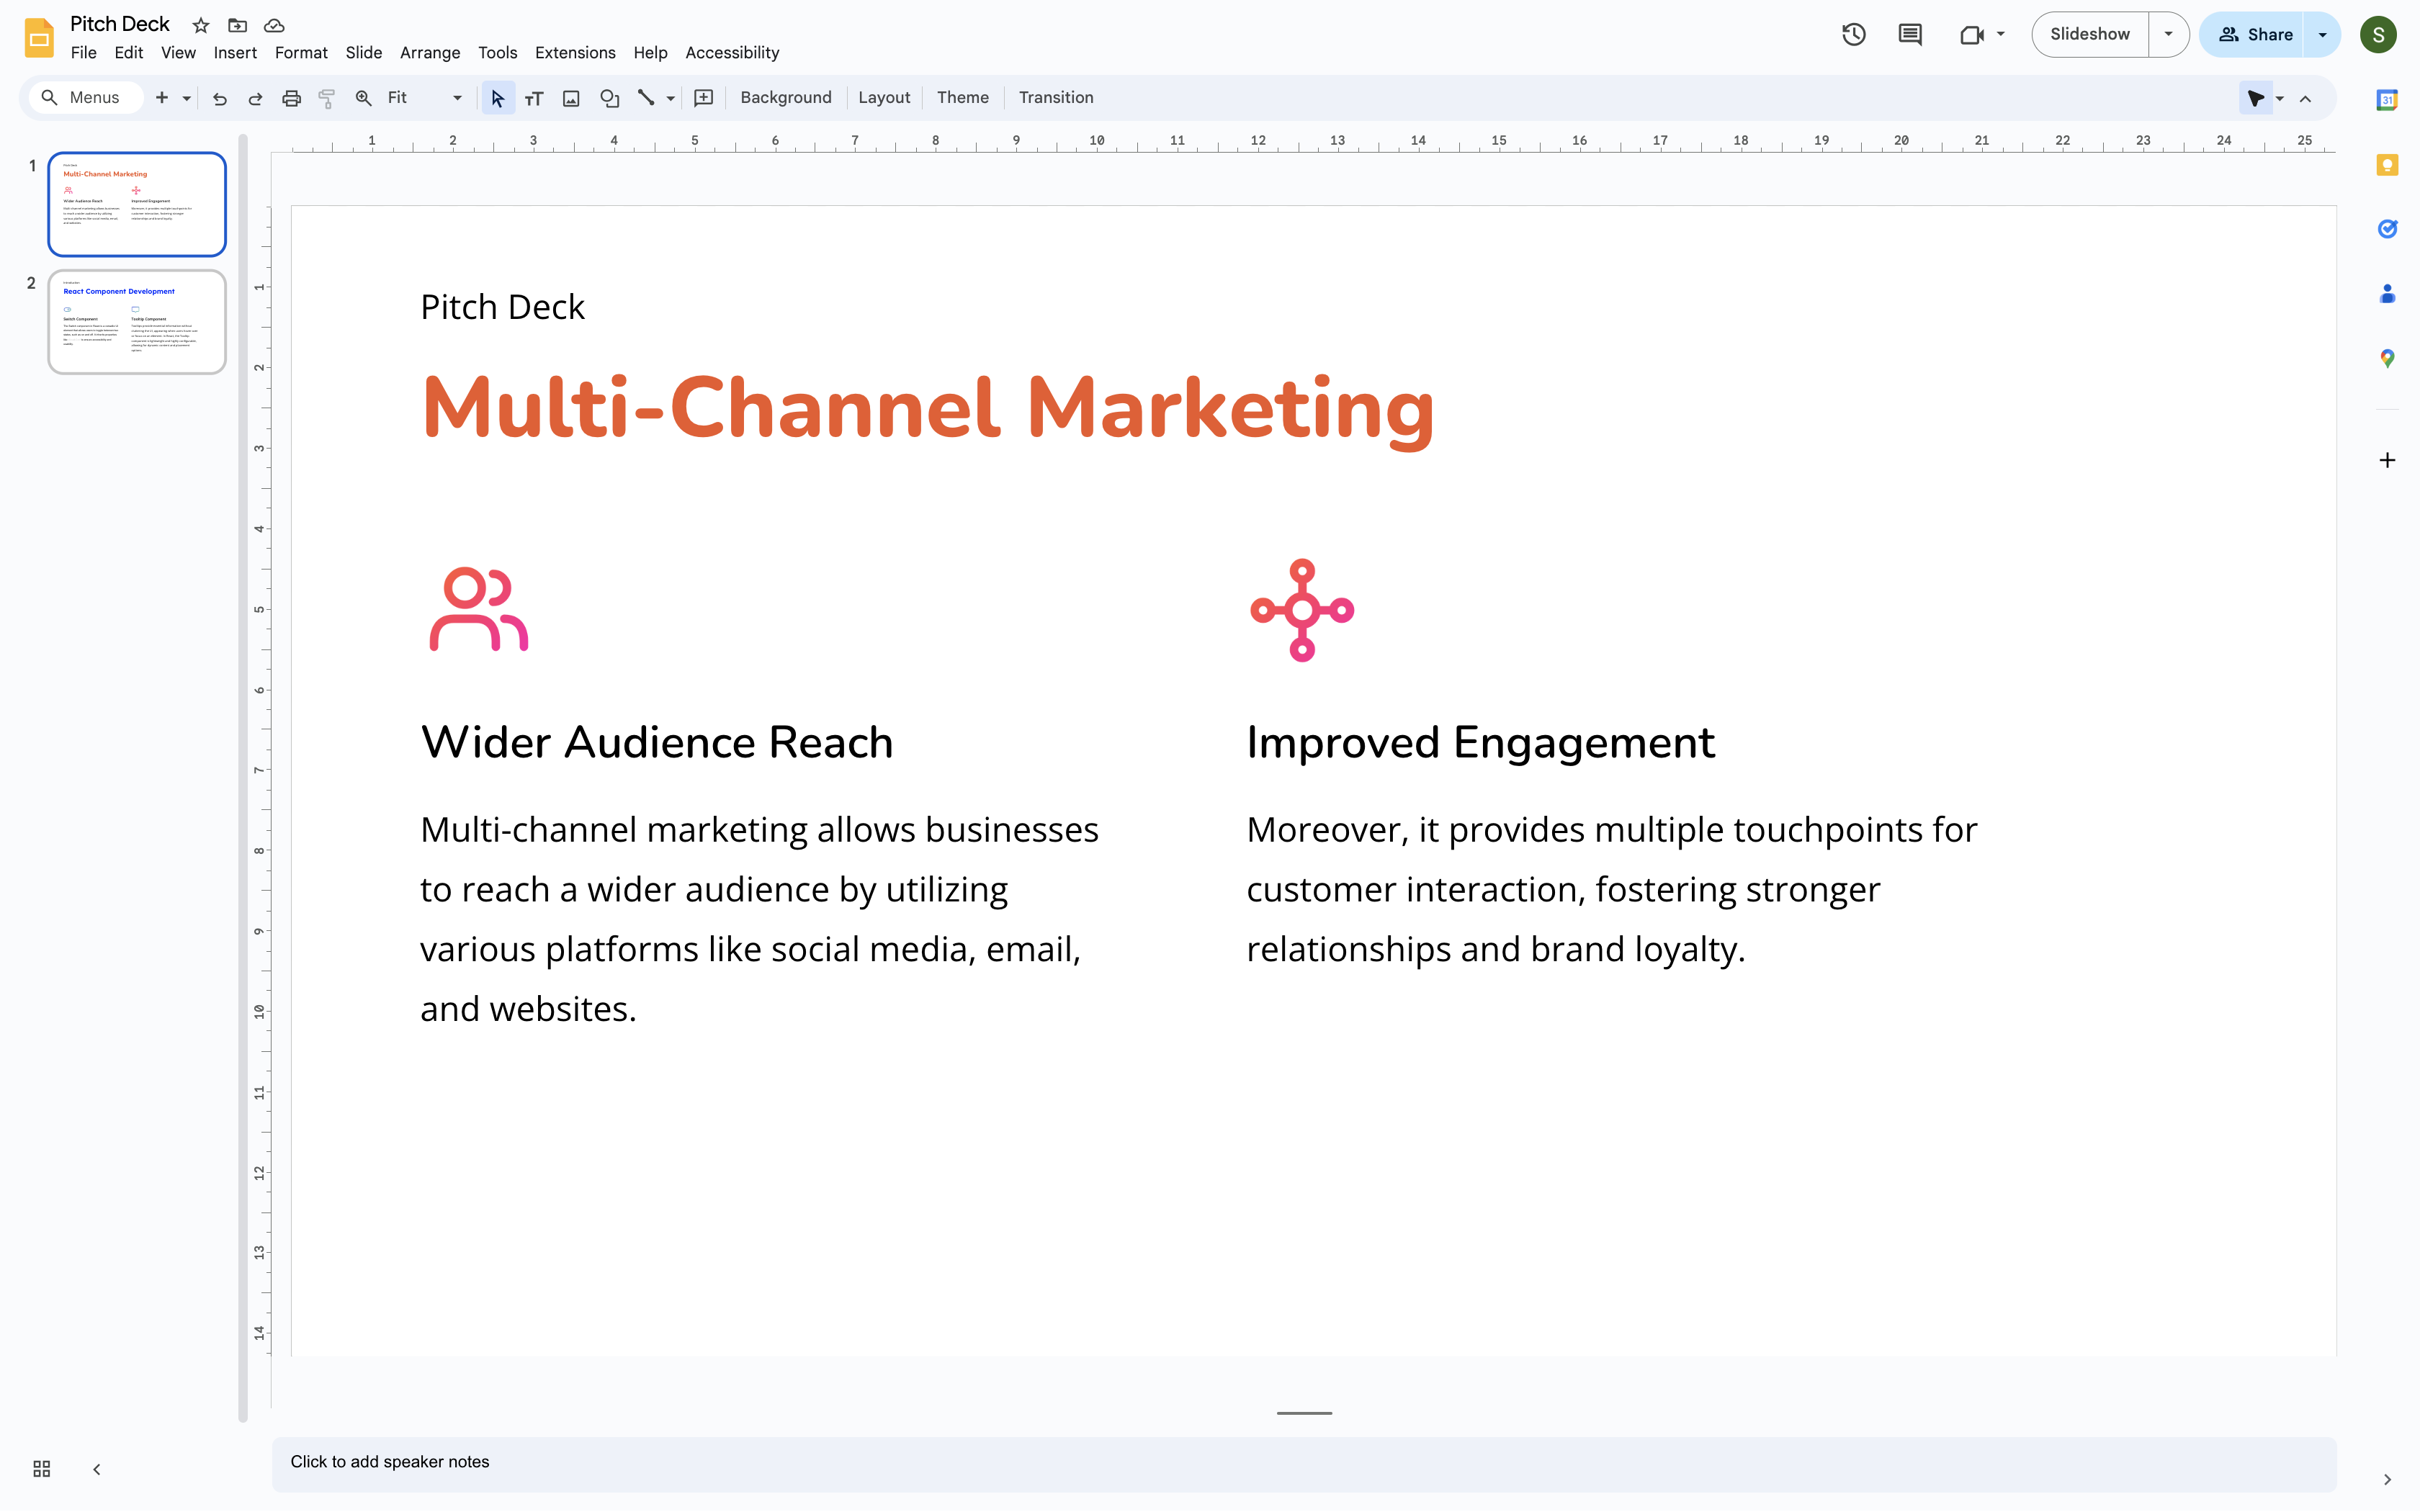The image size is (2420, 1512).
Task: Click the Slideshow button
Action: coord(2090,34)
